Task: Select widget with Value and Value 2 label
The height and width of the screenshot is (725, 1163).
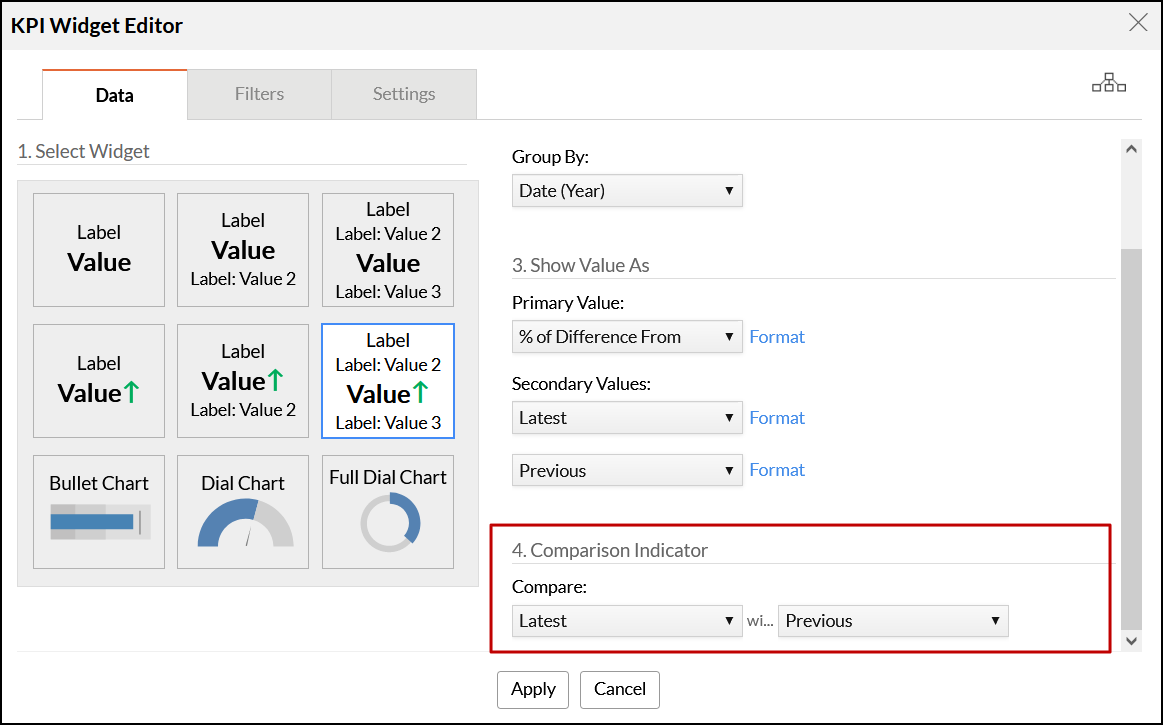Action: (243, 249)
